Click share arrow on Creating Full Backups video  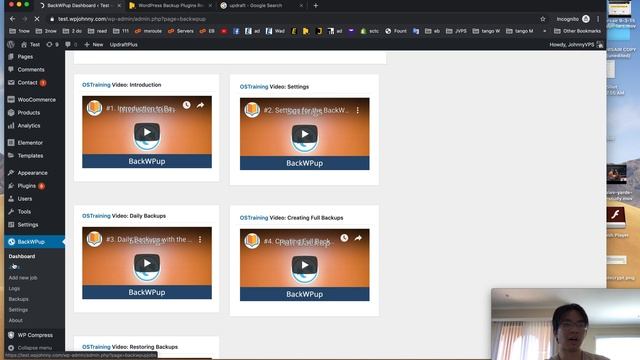pyautogui.click(x=358, y=238)
